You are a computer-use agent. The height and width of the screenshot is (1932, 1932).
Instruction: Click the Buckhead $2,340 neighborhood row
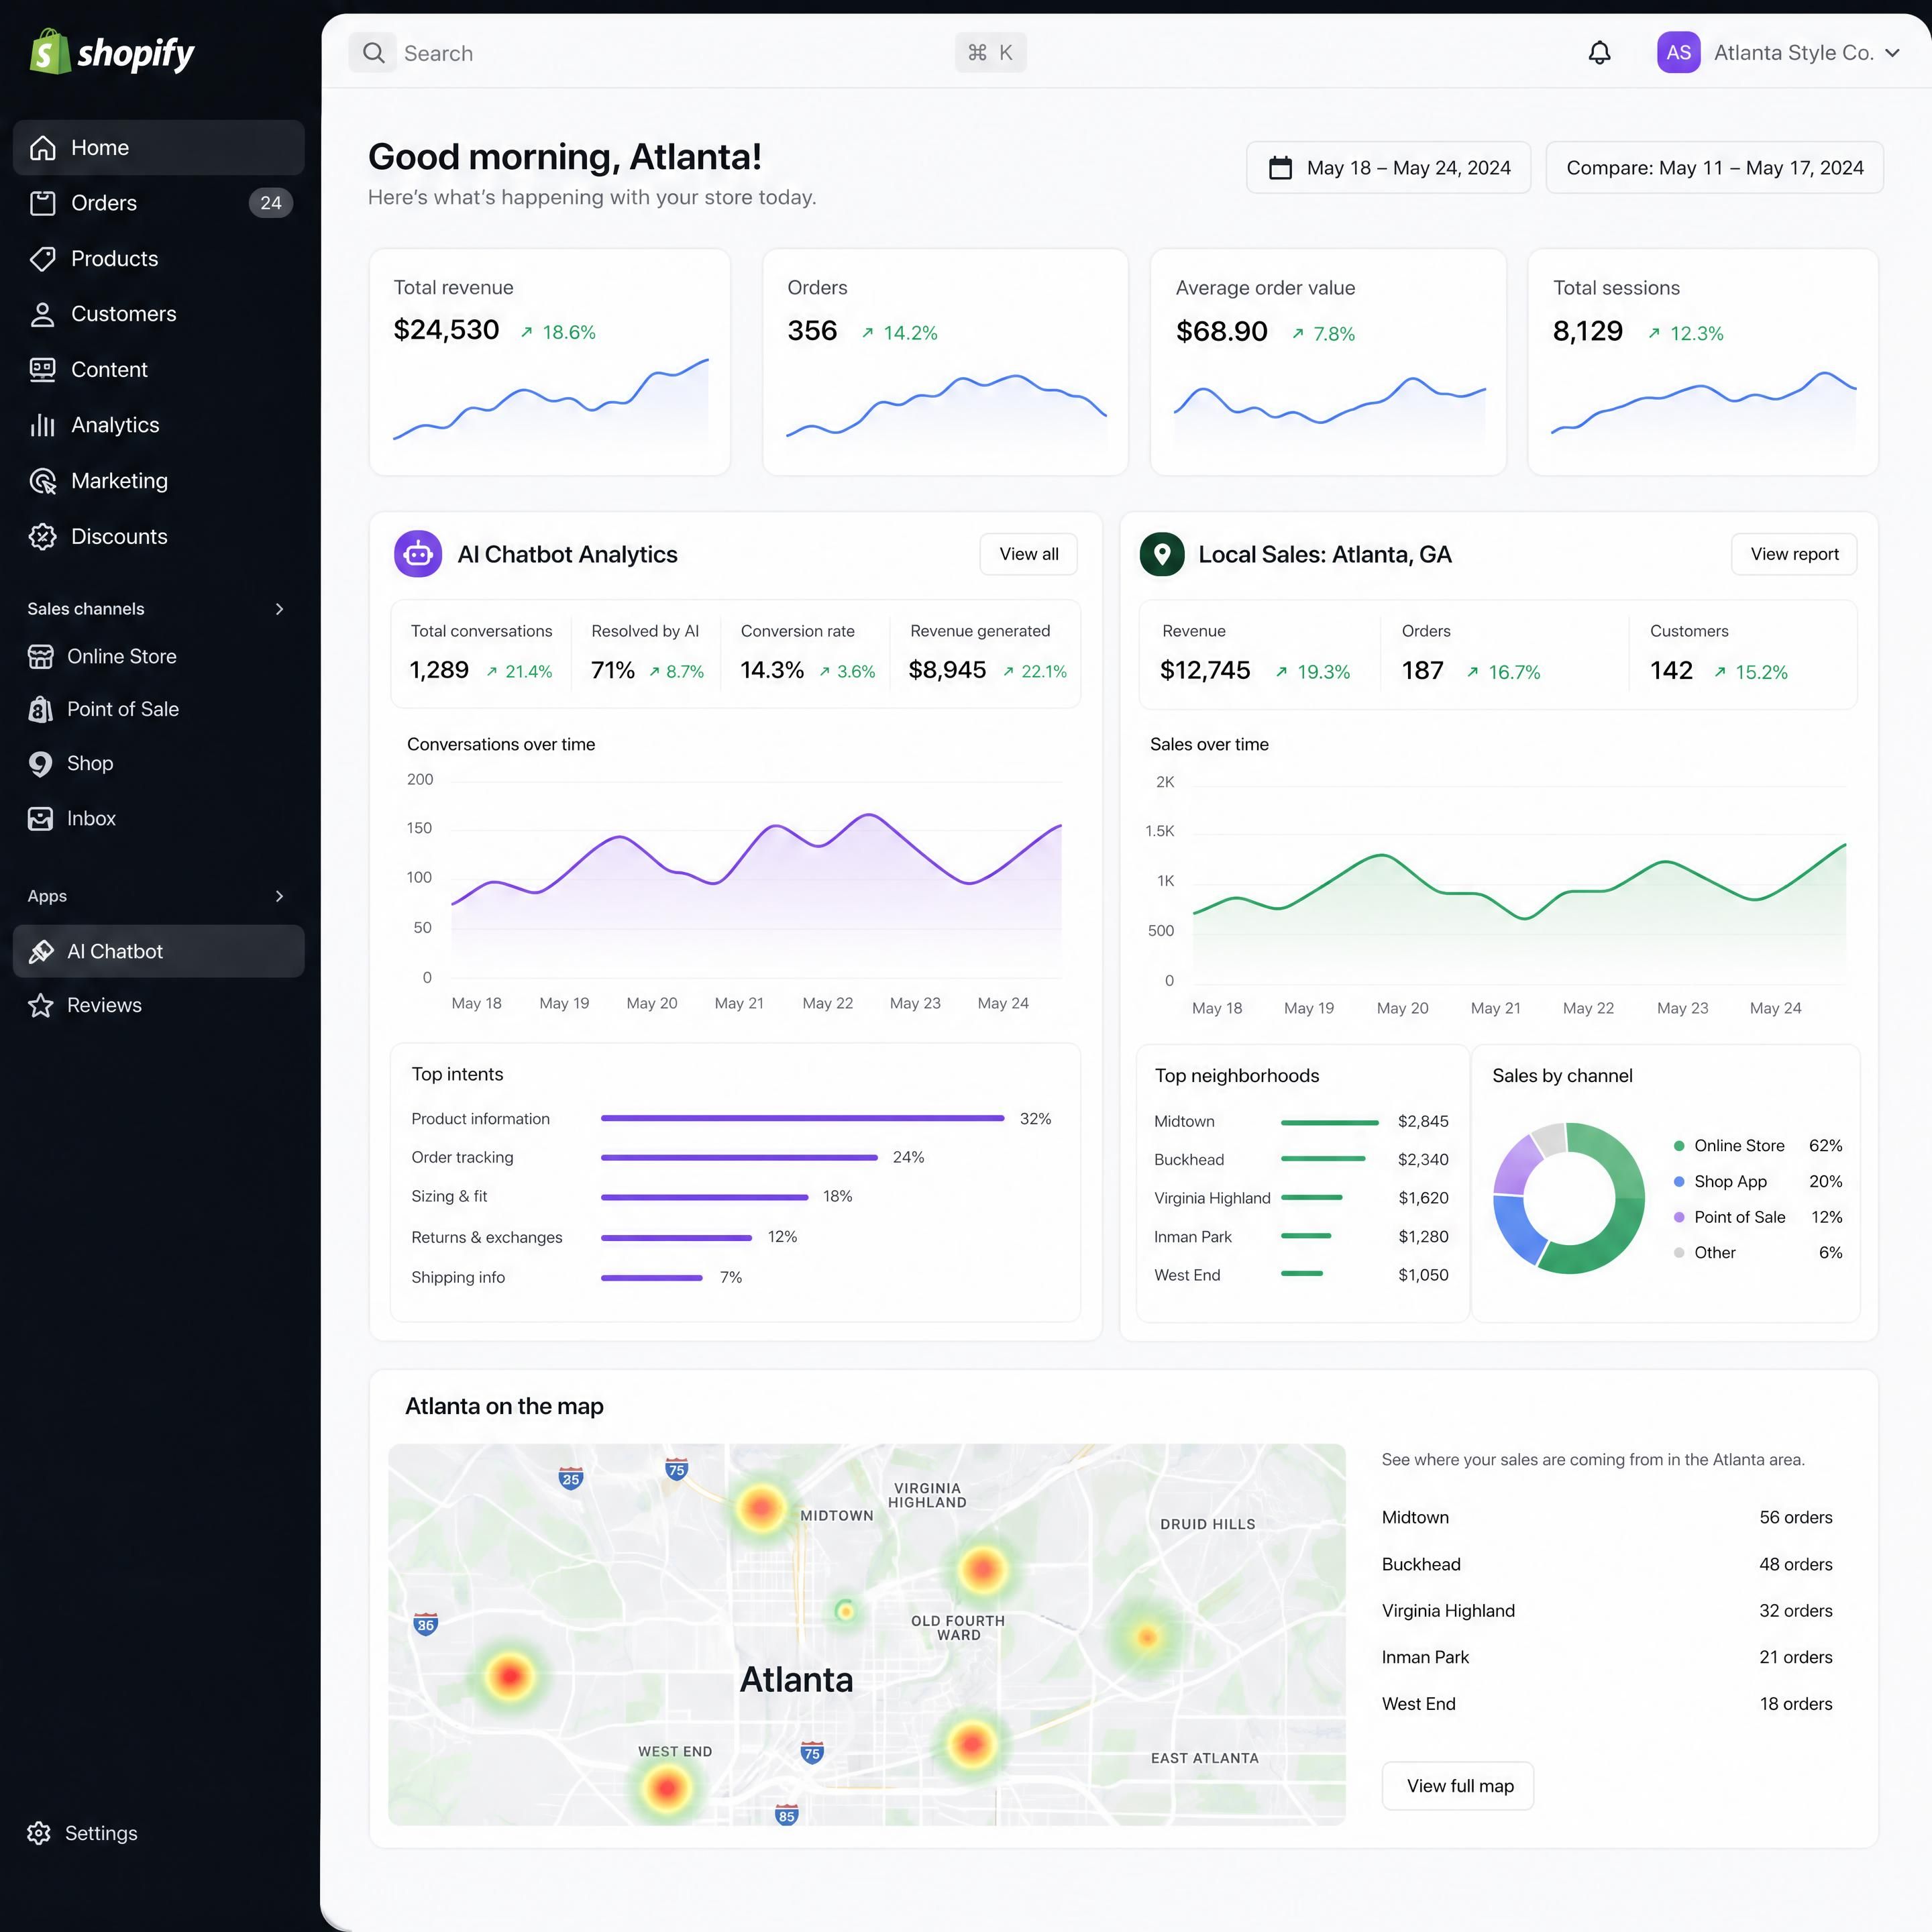click(1301, 1160)
